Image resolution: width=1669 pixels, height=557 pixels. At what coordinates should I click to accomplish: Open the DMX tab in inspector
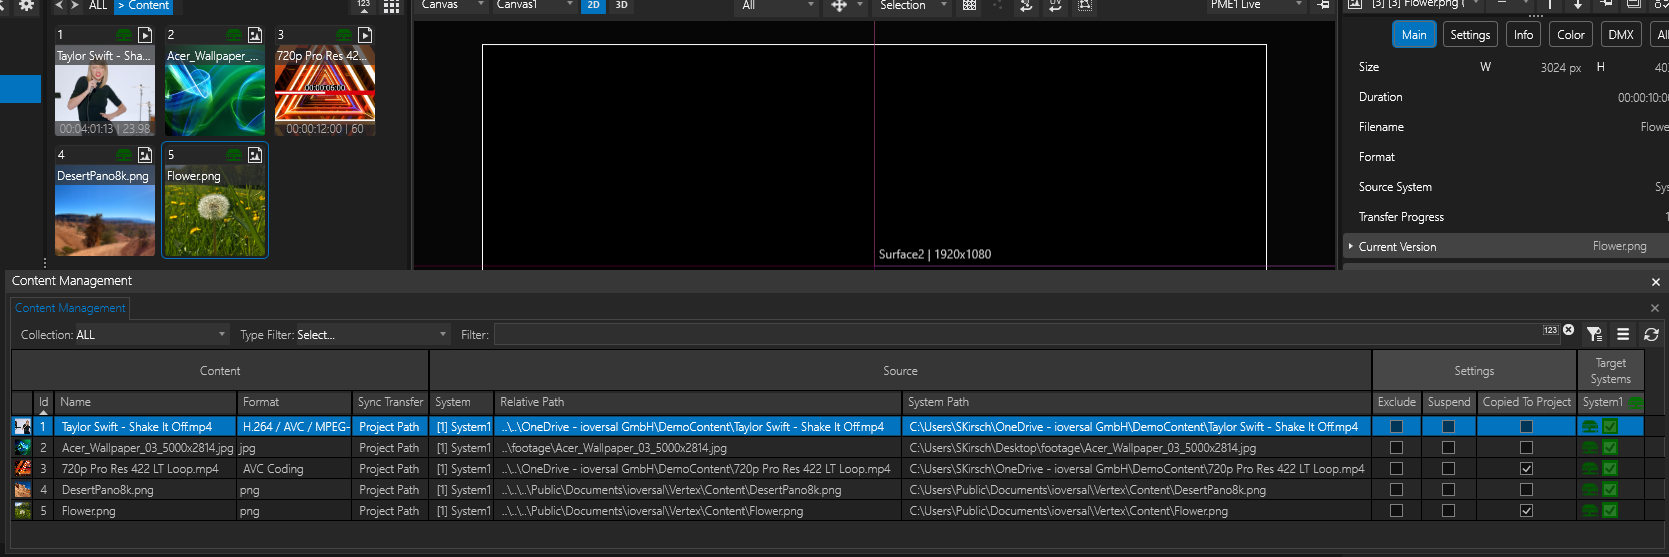[1620, 35]
